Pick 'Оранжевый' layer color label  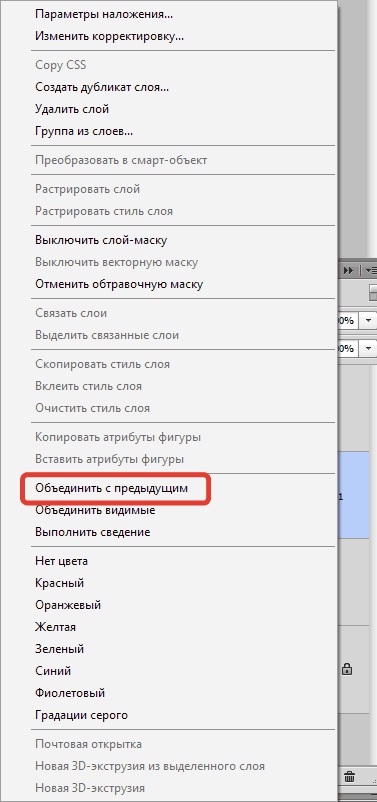68,605
